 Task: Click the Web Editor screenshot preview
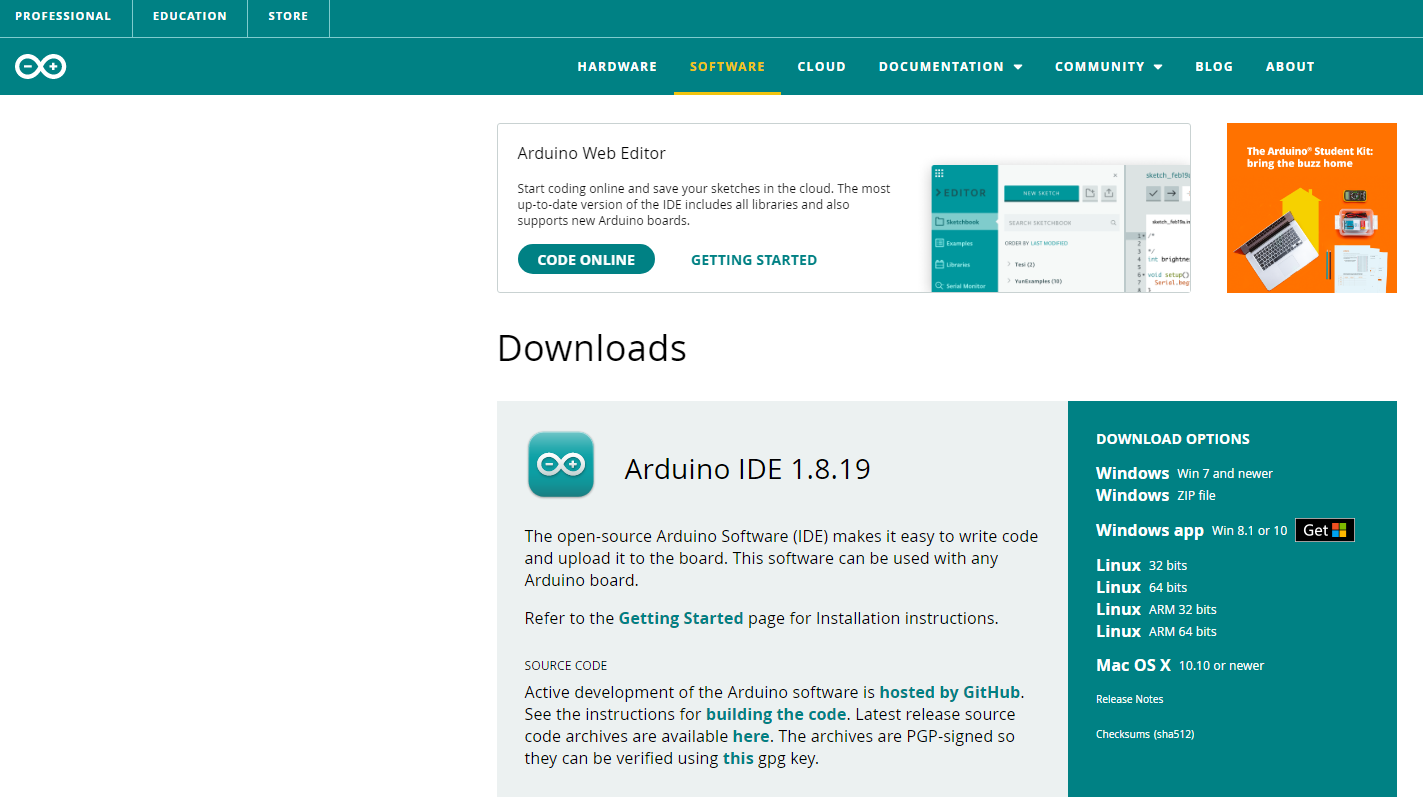[x=1060, y=228]
